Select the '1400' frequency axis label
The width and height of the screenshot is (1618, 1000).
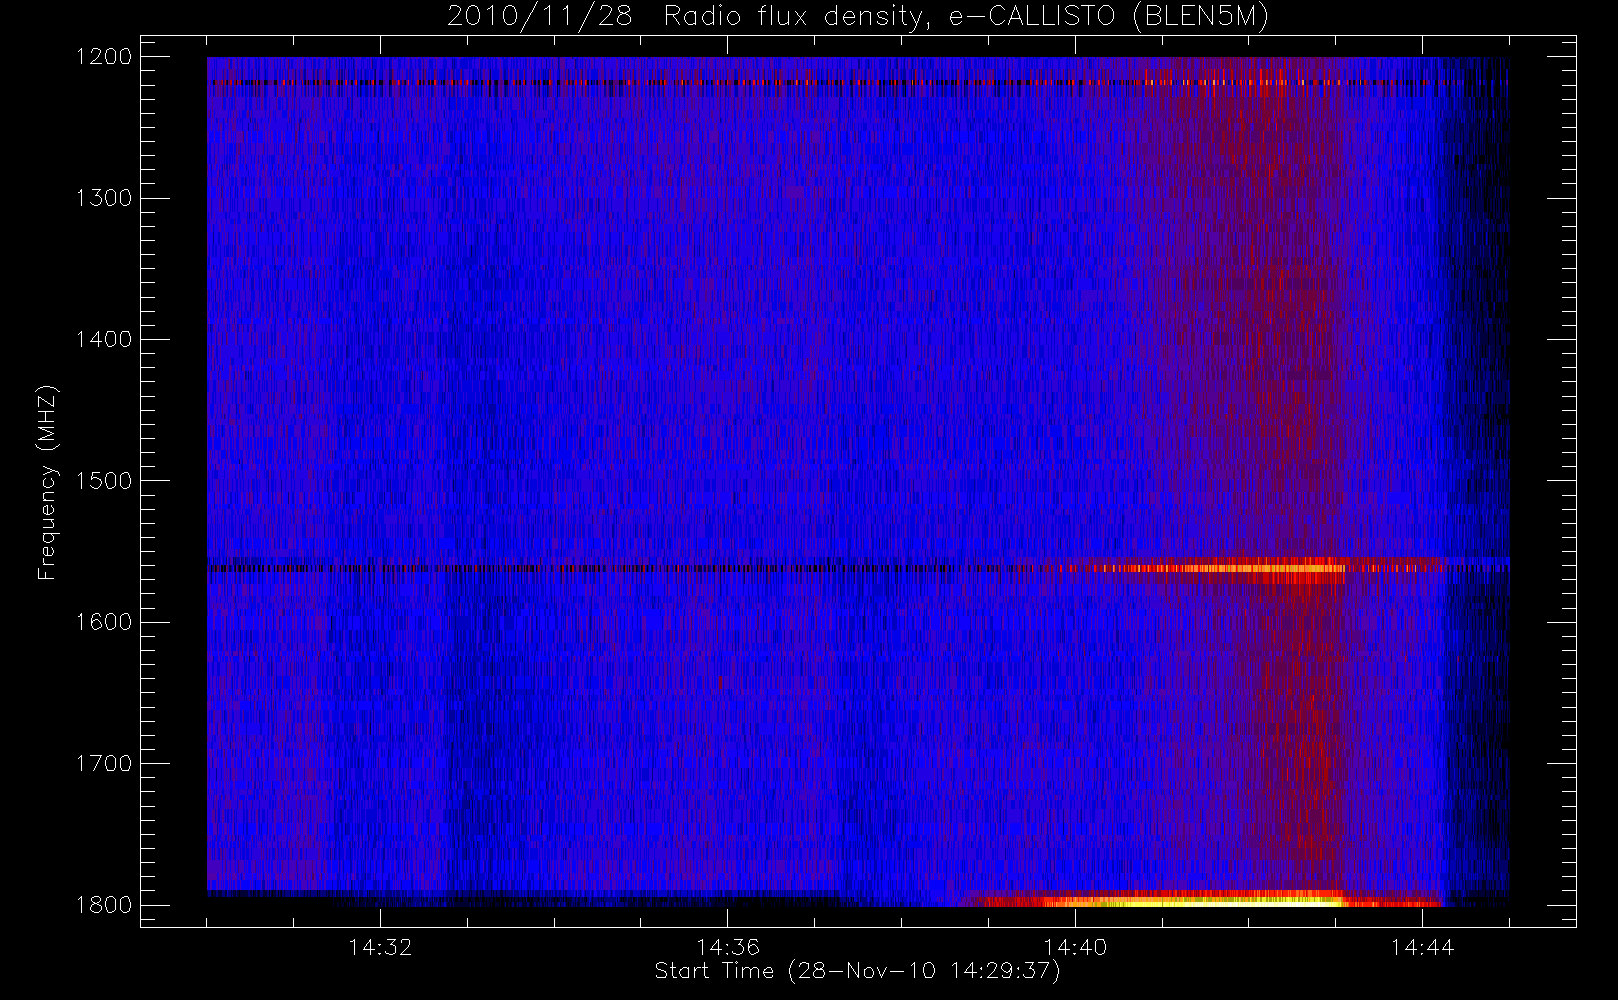[x=104, y=339]
